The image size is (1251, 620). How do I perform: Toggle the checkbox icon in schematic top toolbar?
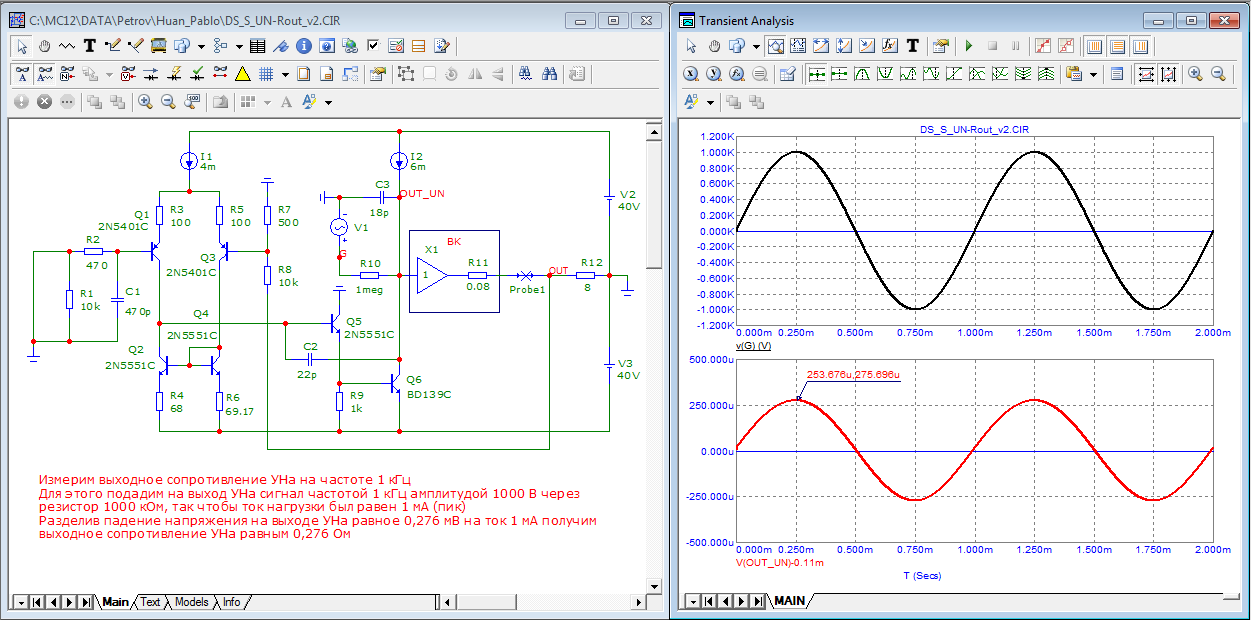(x=373, y=46)
